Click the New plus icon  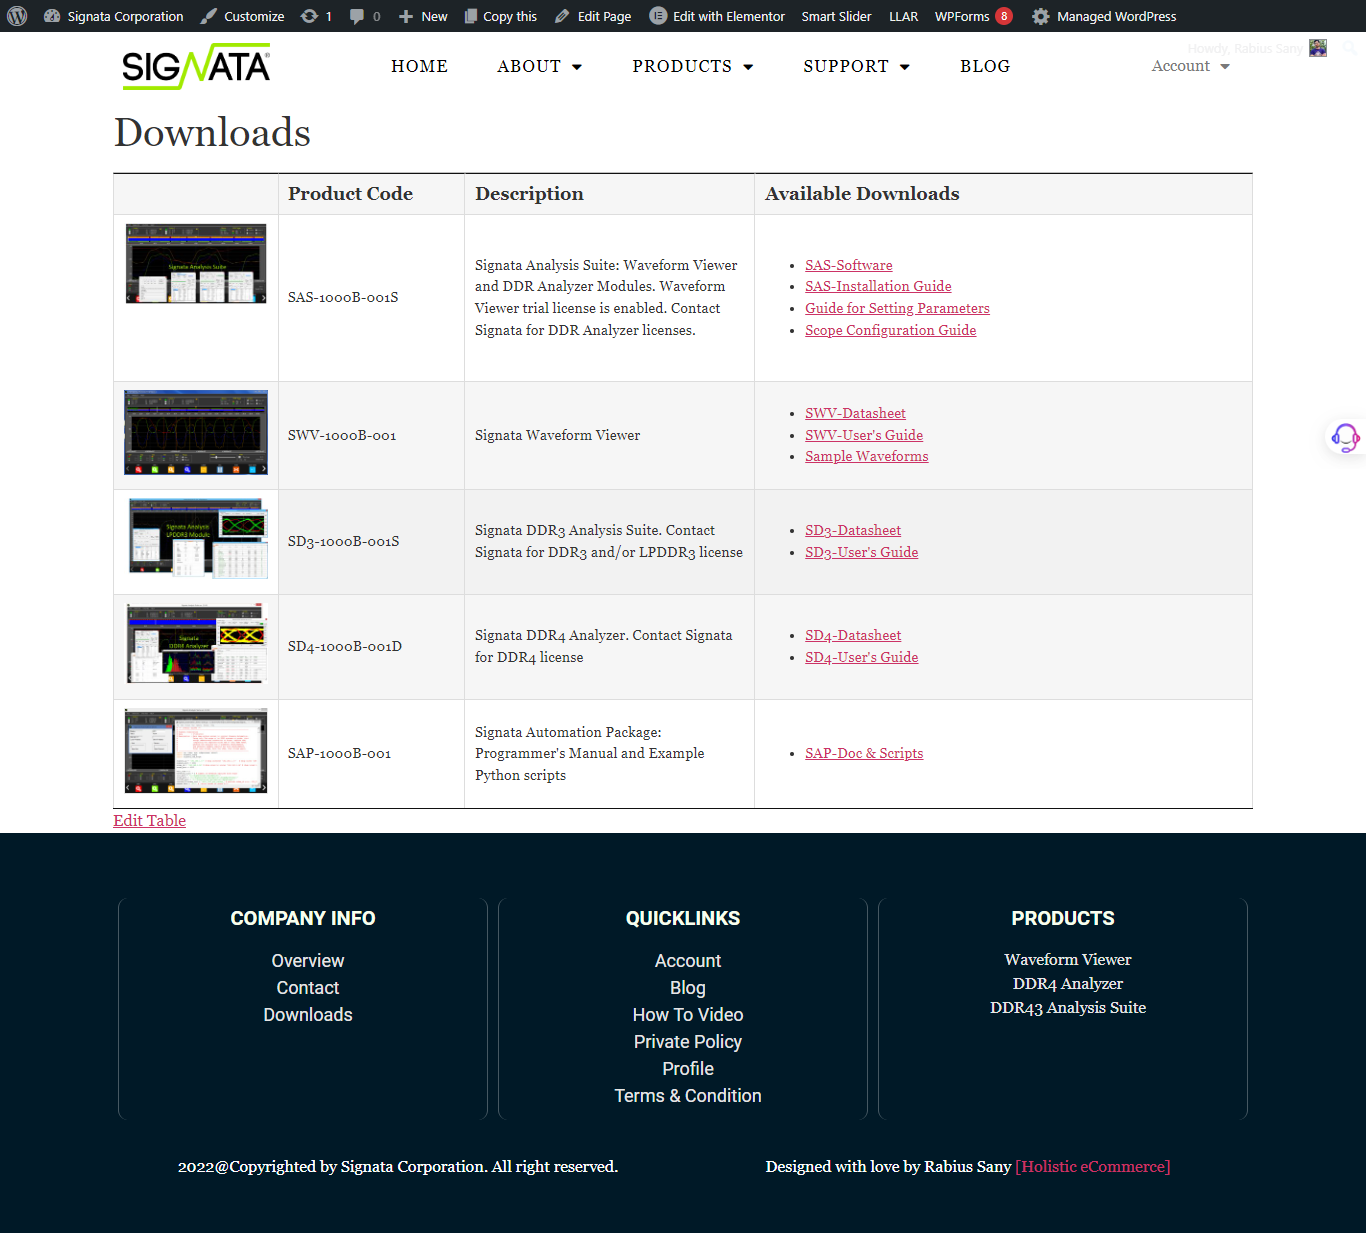coord(405,16)
